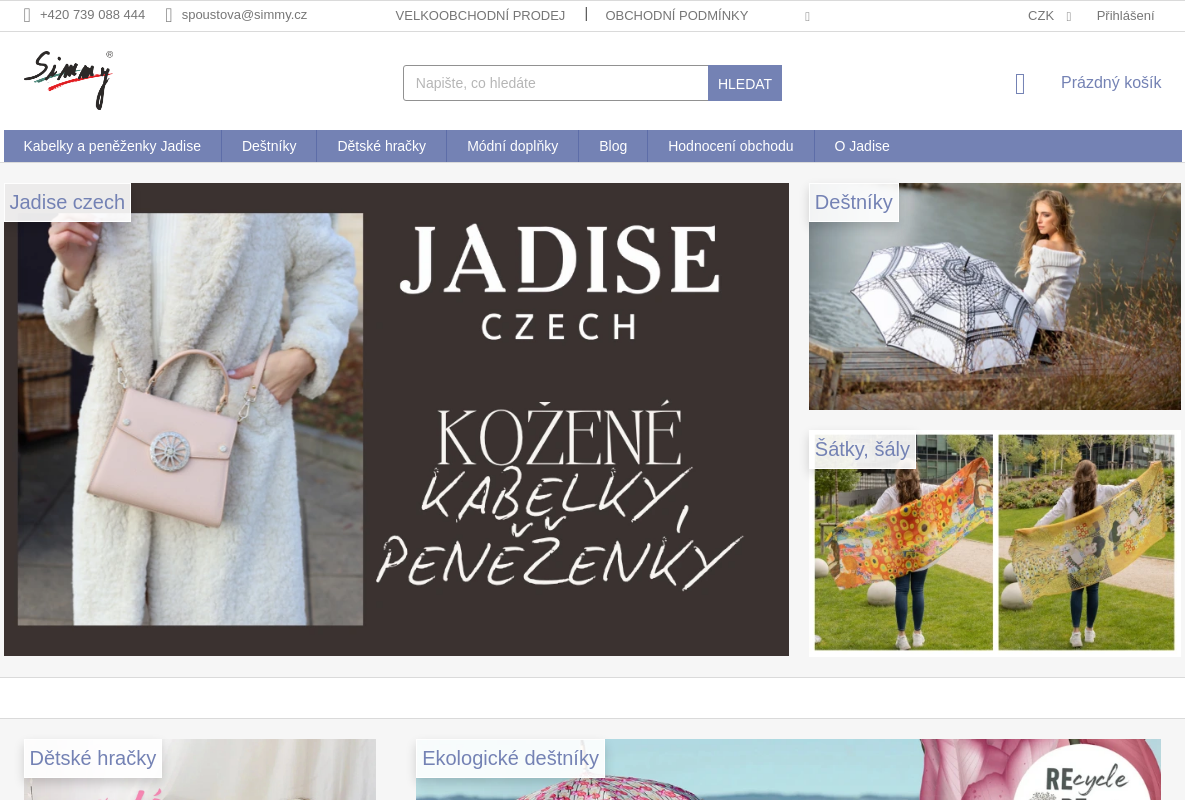The image size is (1200, 800).
Task: Select Dětské hračky in navigation bar
Action: tap(381, 146)
